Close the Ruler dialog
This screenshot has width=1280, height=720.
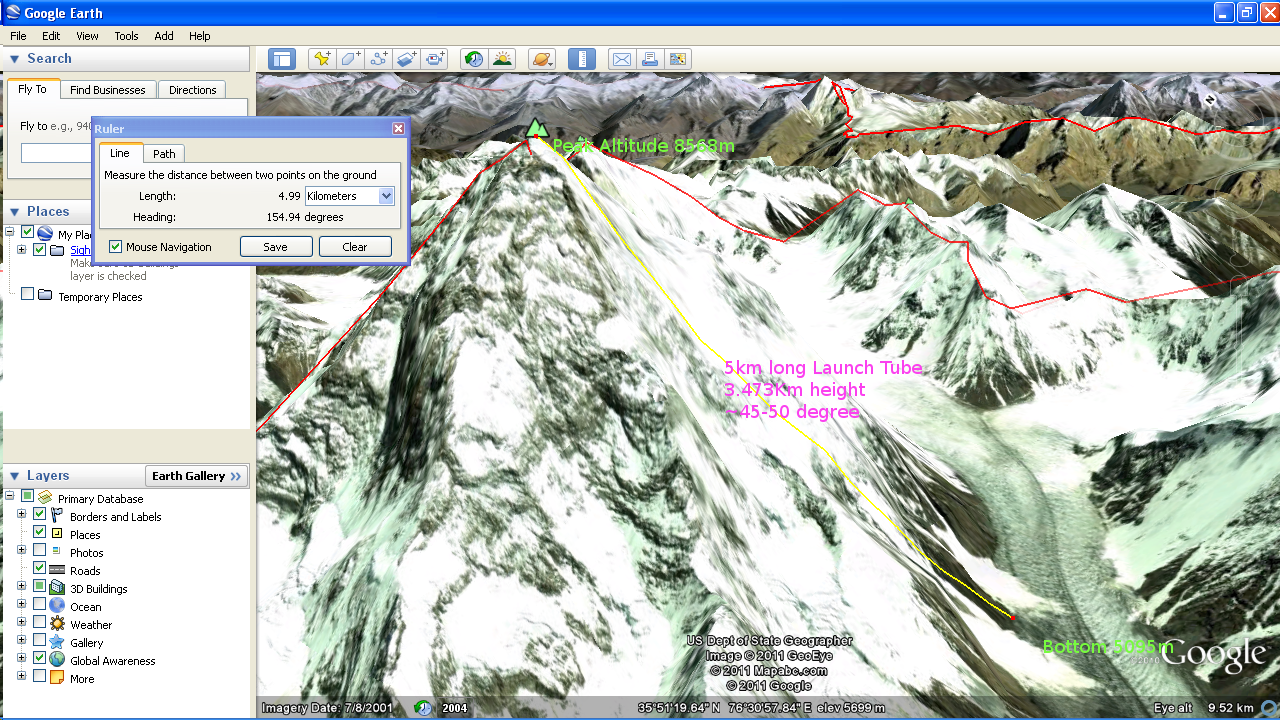tap(398, 128)
